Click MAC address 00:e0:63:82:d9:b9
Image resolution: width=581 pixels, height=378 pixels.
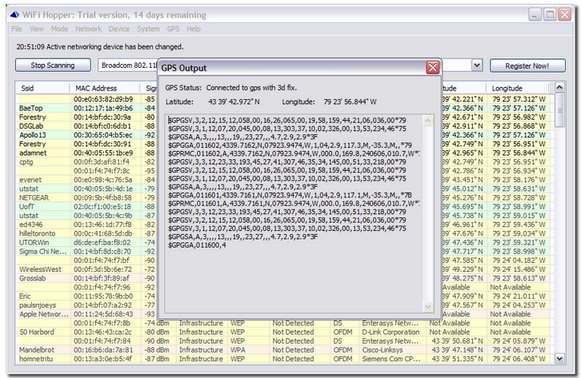click(103, 99)
